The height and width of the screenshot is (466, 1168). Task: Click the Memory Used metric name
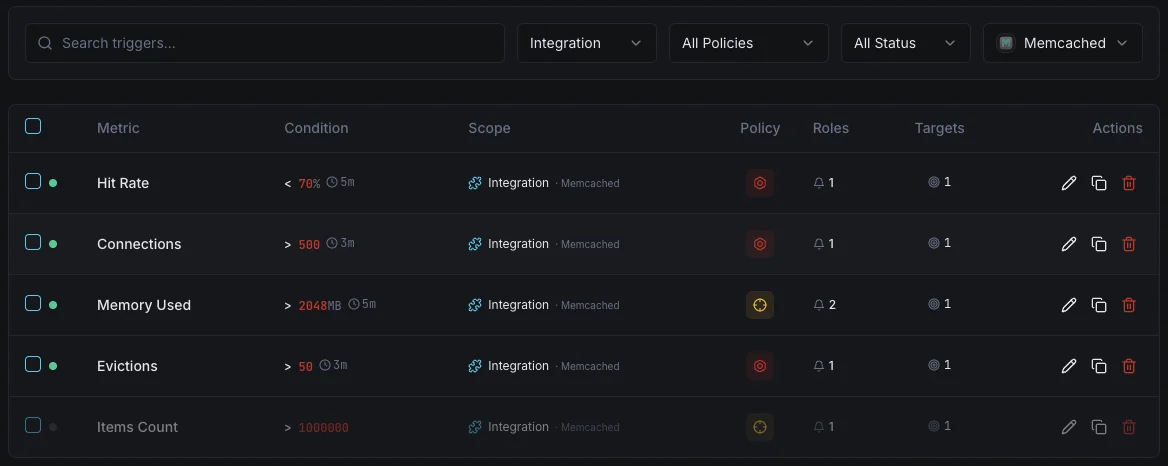pyautogui.click(x=144, y=305)
